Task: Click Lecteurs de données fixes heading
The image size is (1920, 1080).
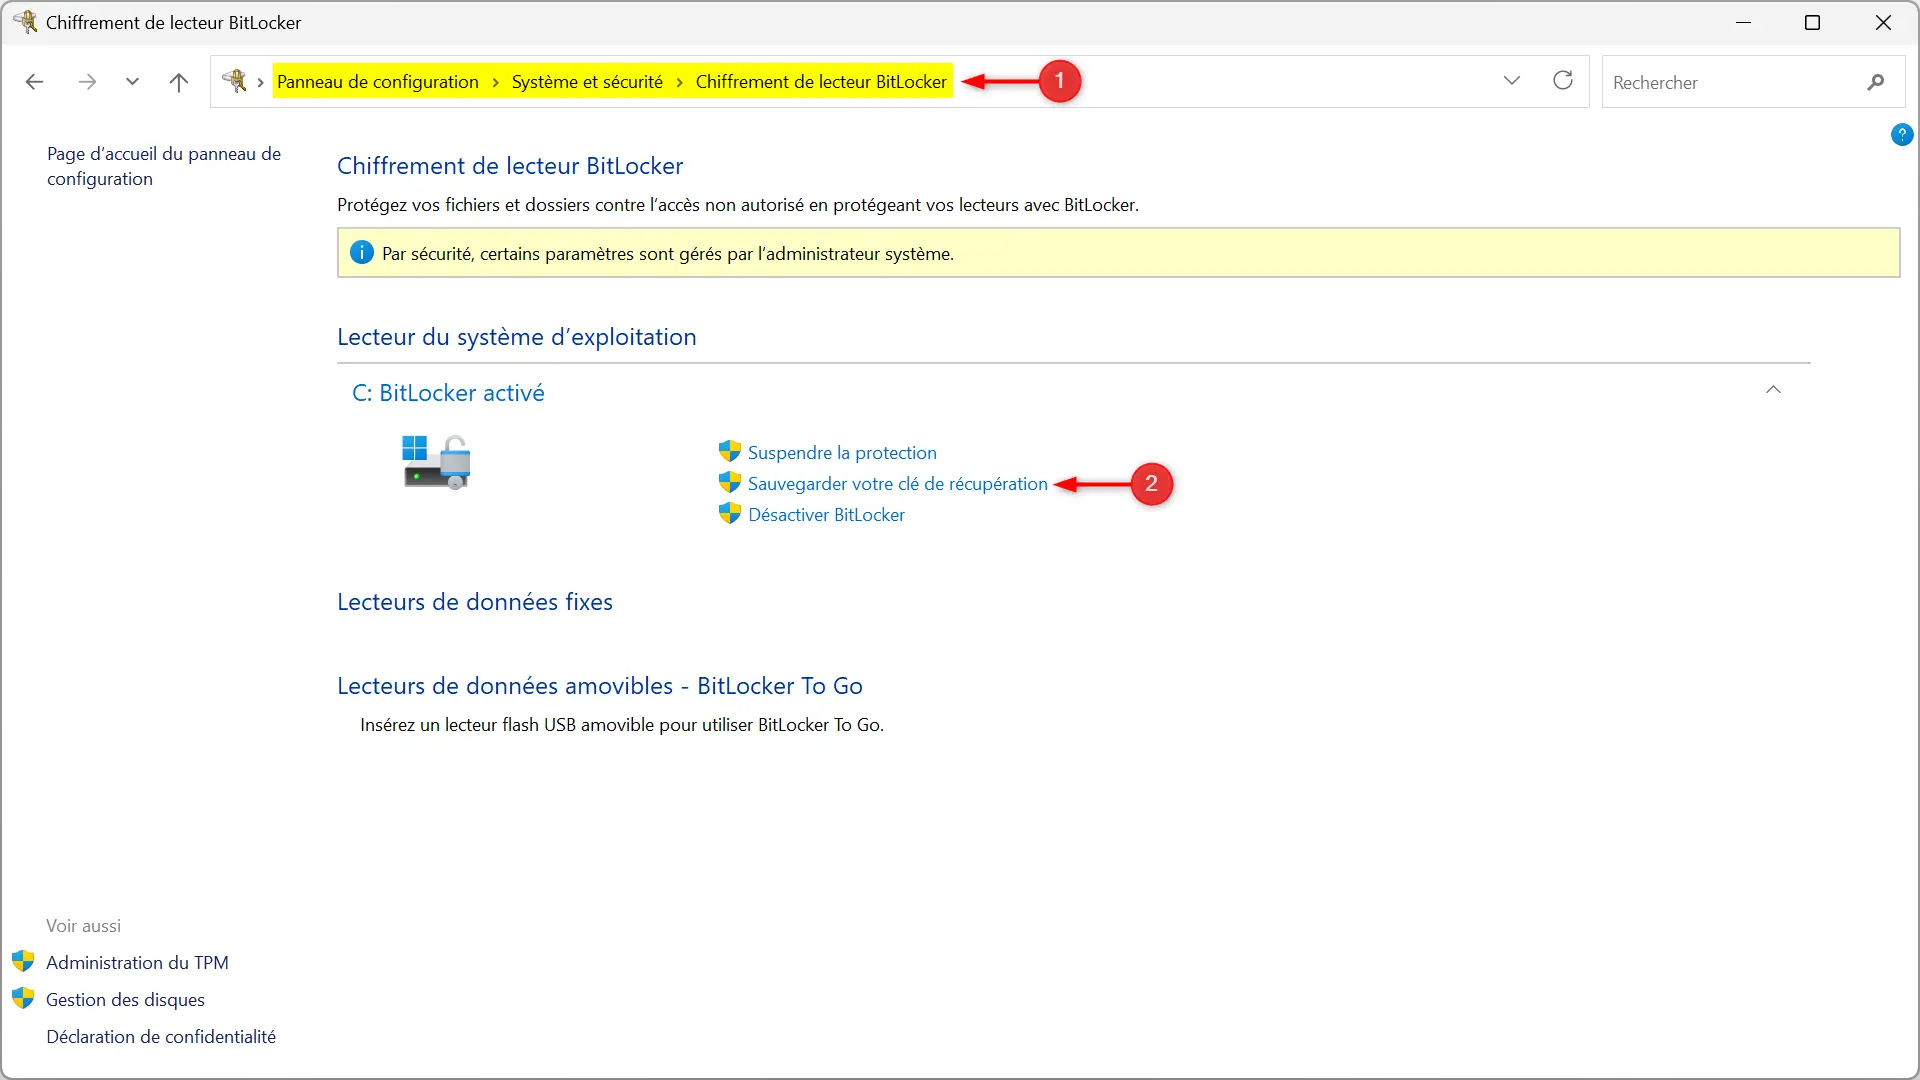Action: click(475, 602)
